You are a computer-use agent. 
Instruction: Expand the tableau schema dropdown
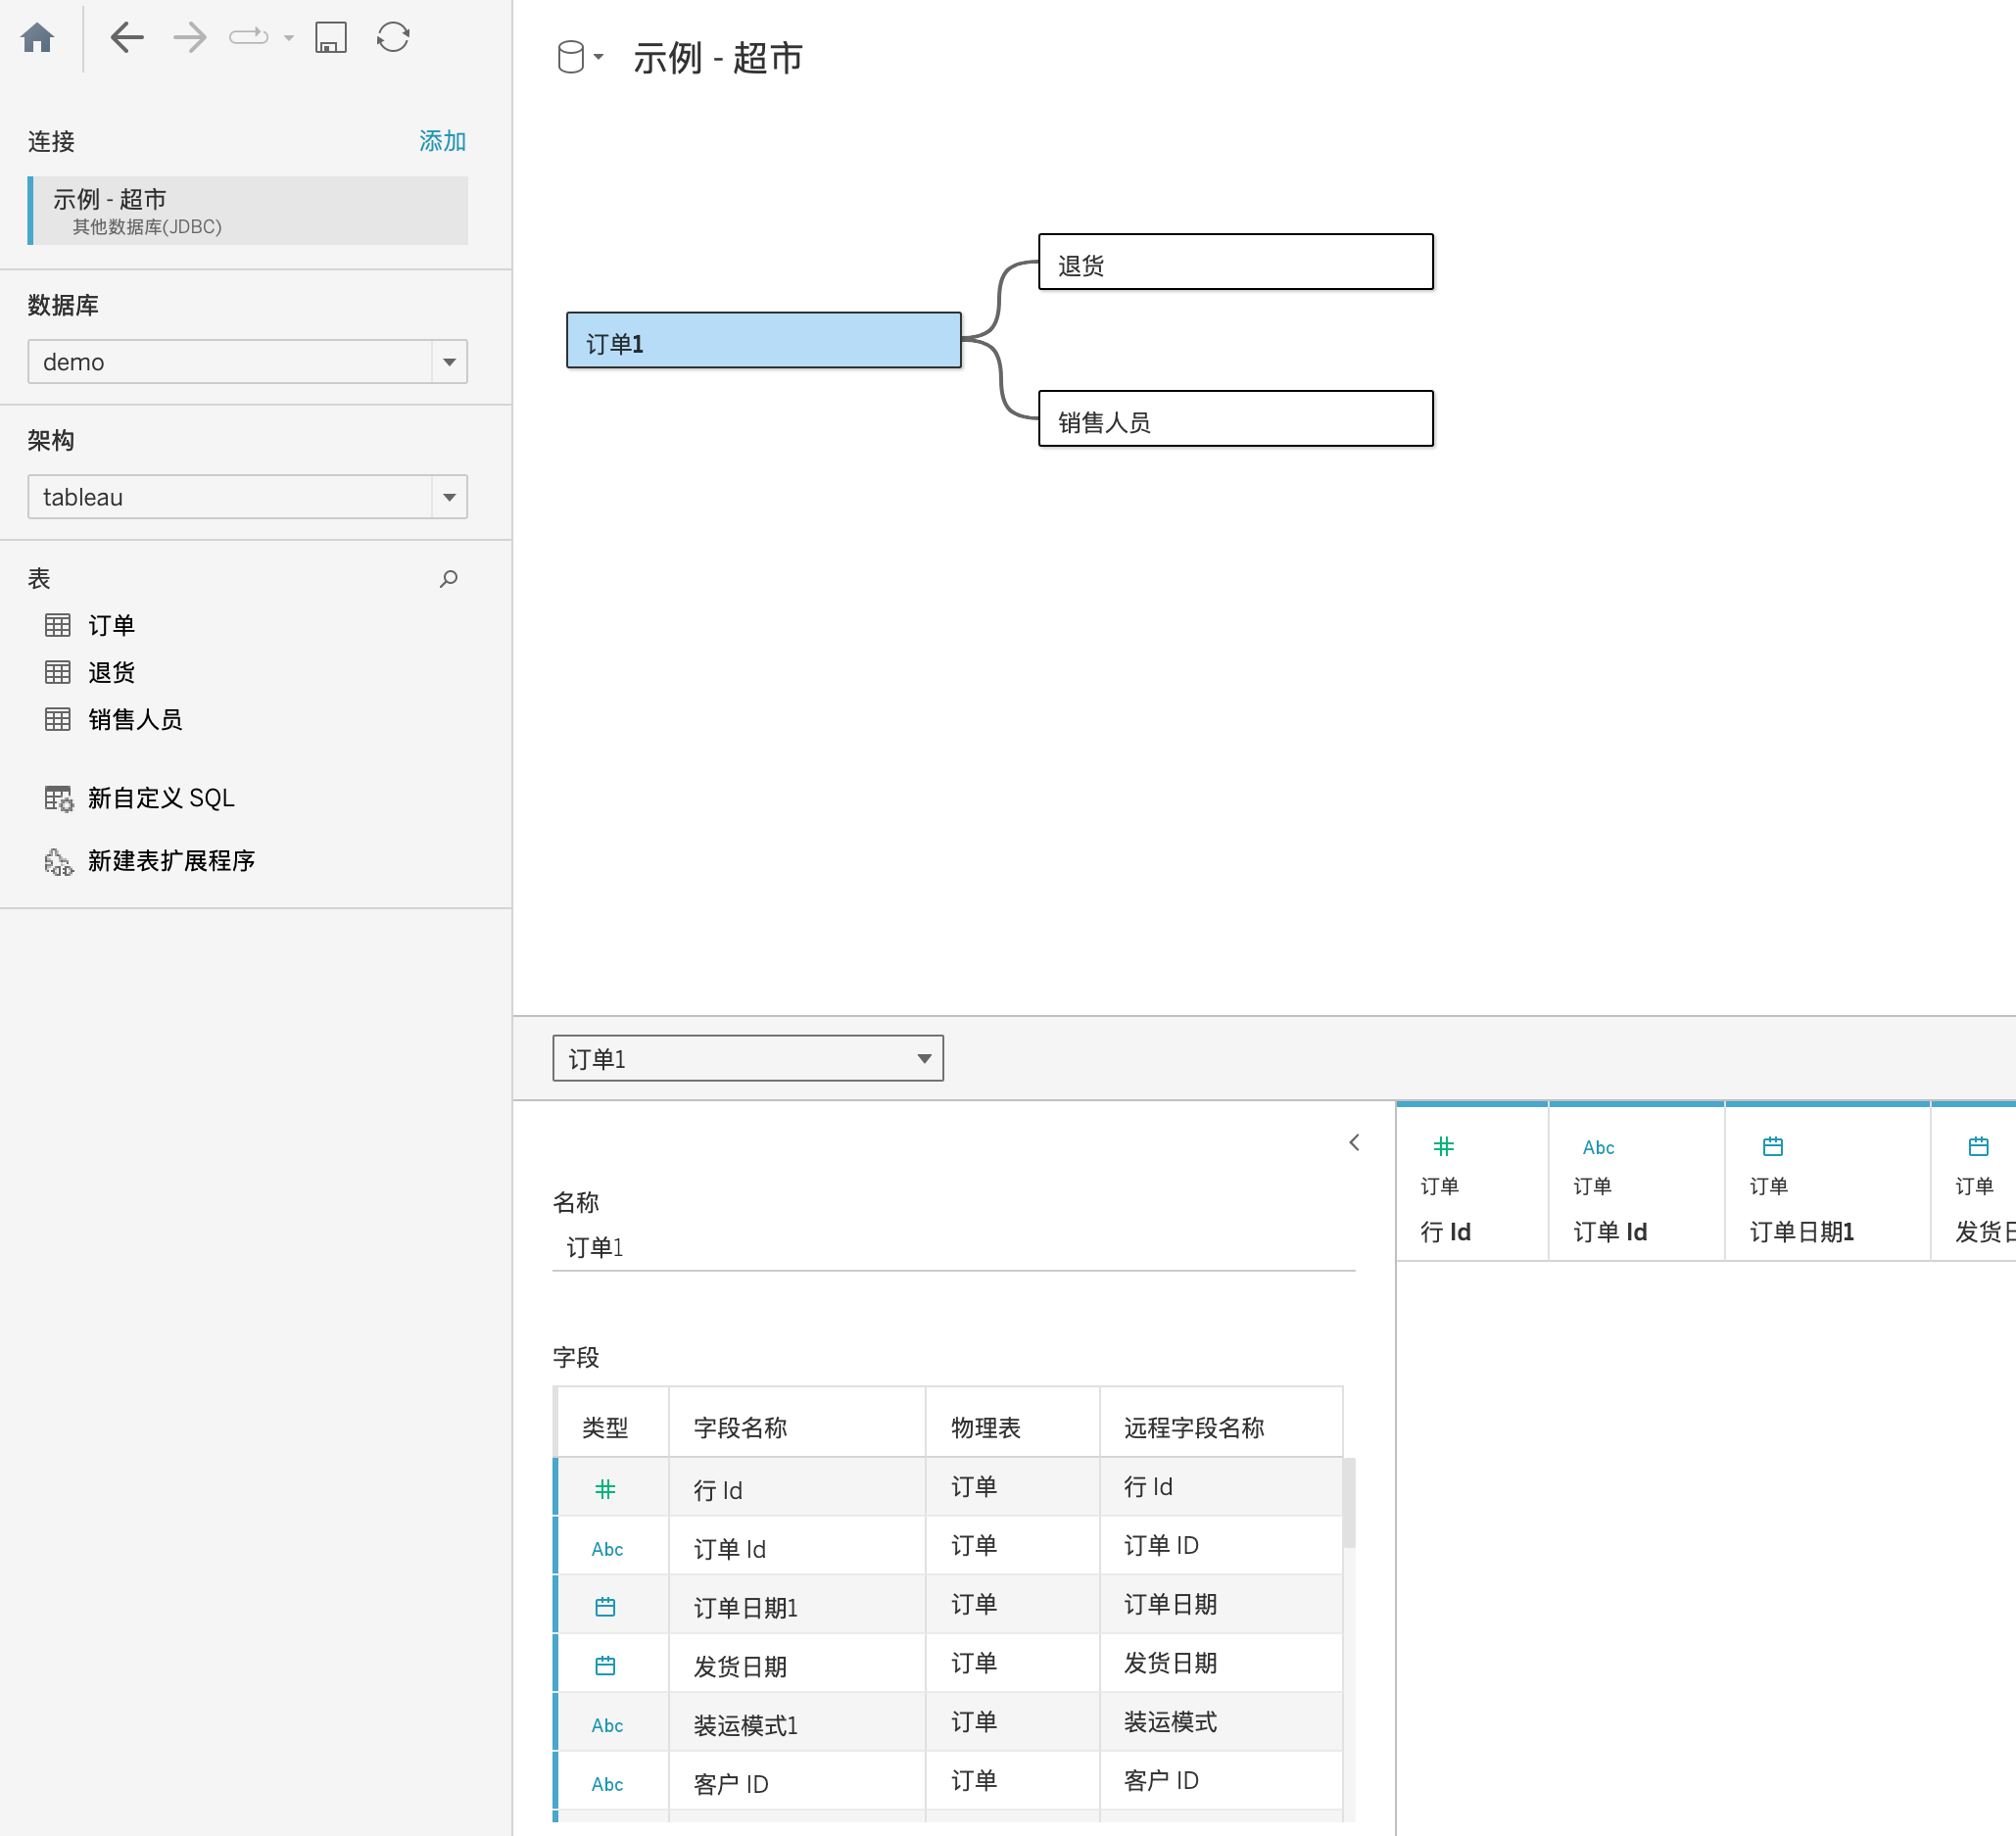(x=449, y=497)
